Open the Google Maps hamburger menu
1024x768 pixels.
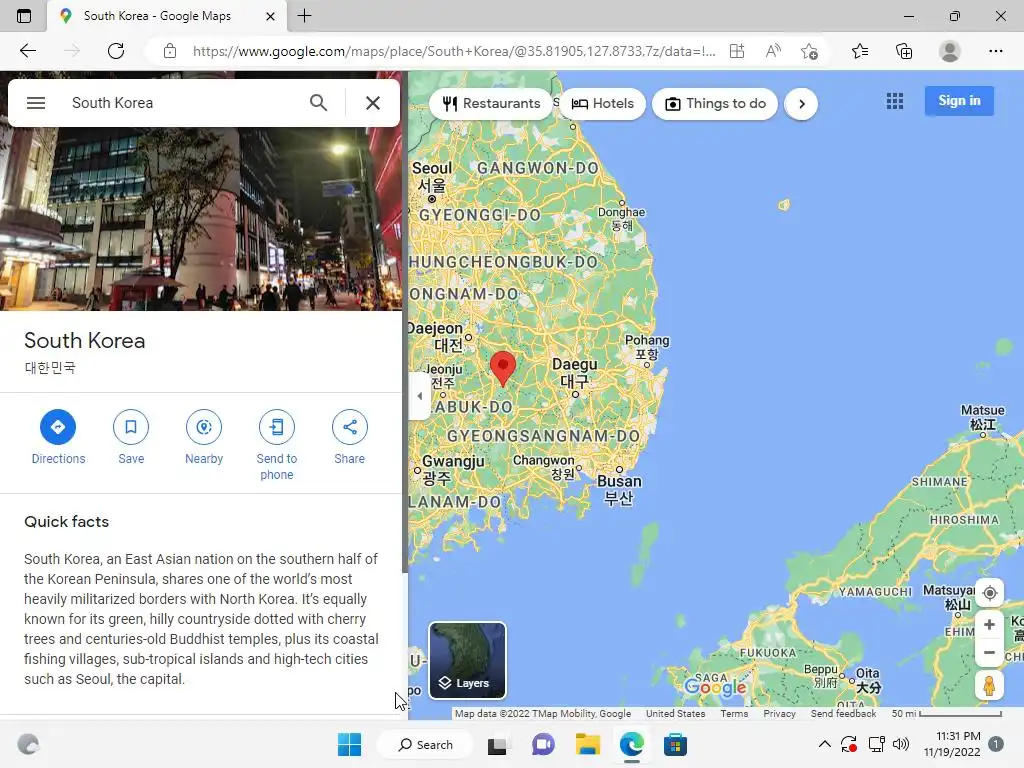36,103
